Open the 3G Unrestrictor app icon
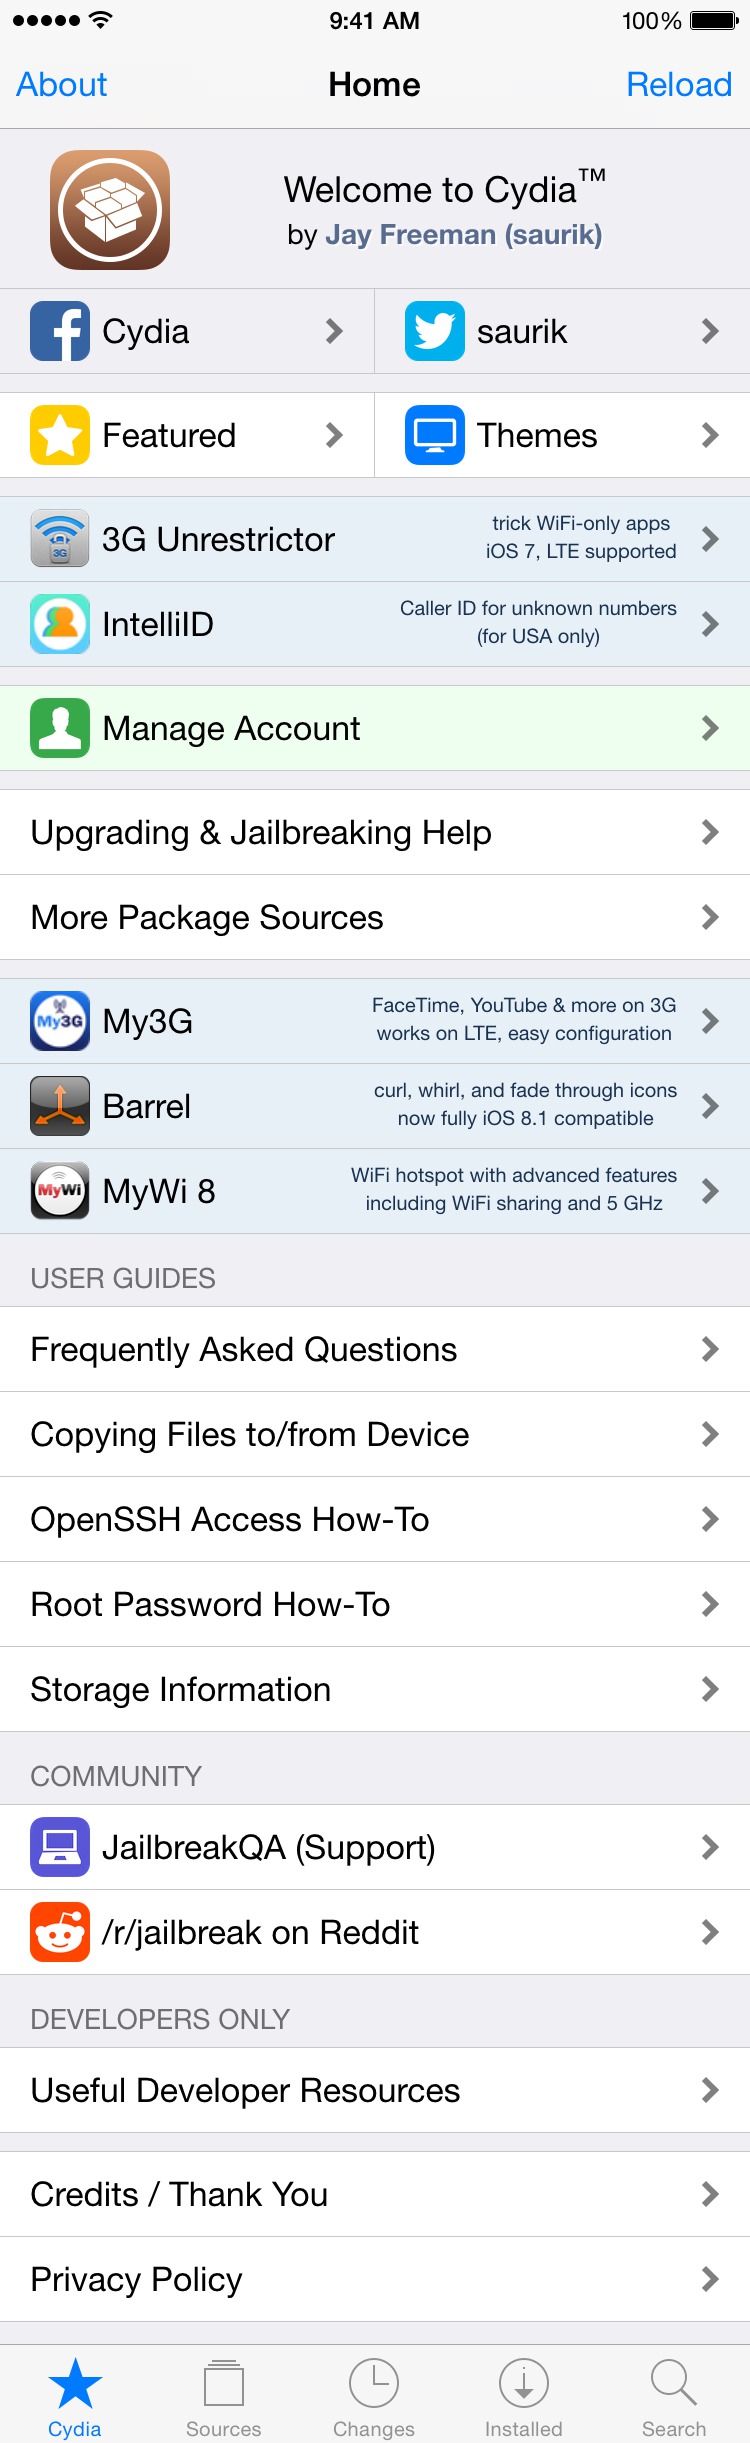The image size is (750, 2443). [60, 539]
